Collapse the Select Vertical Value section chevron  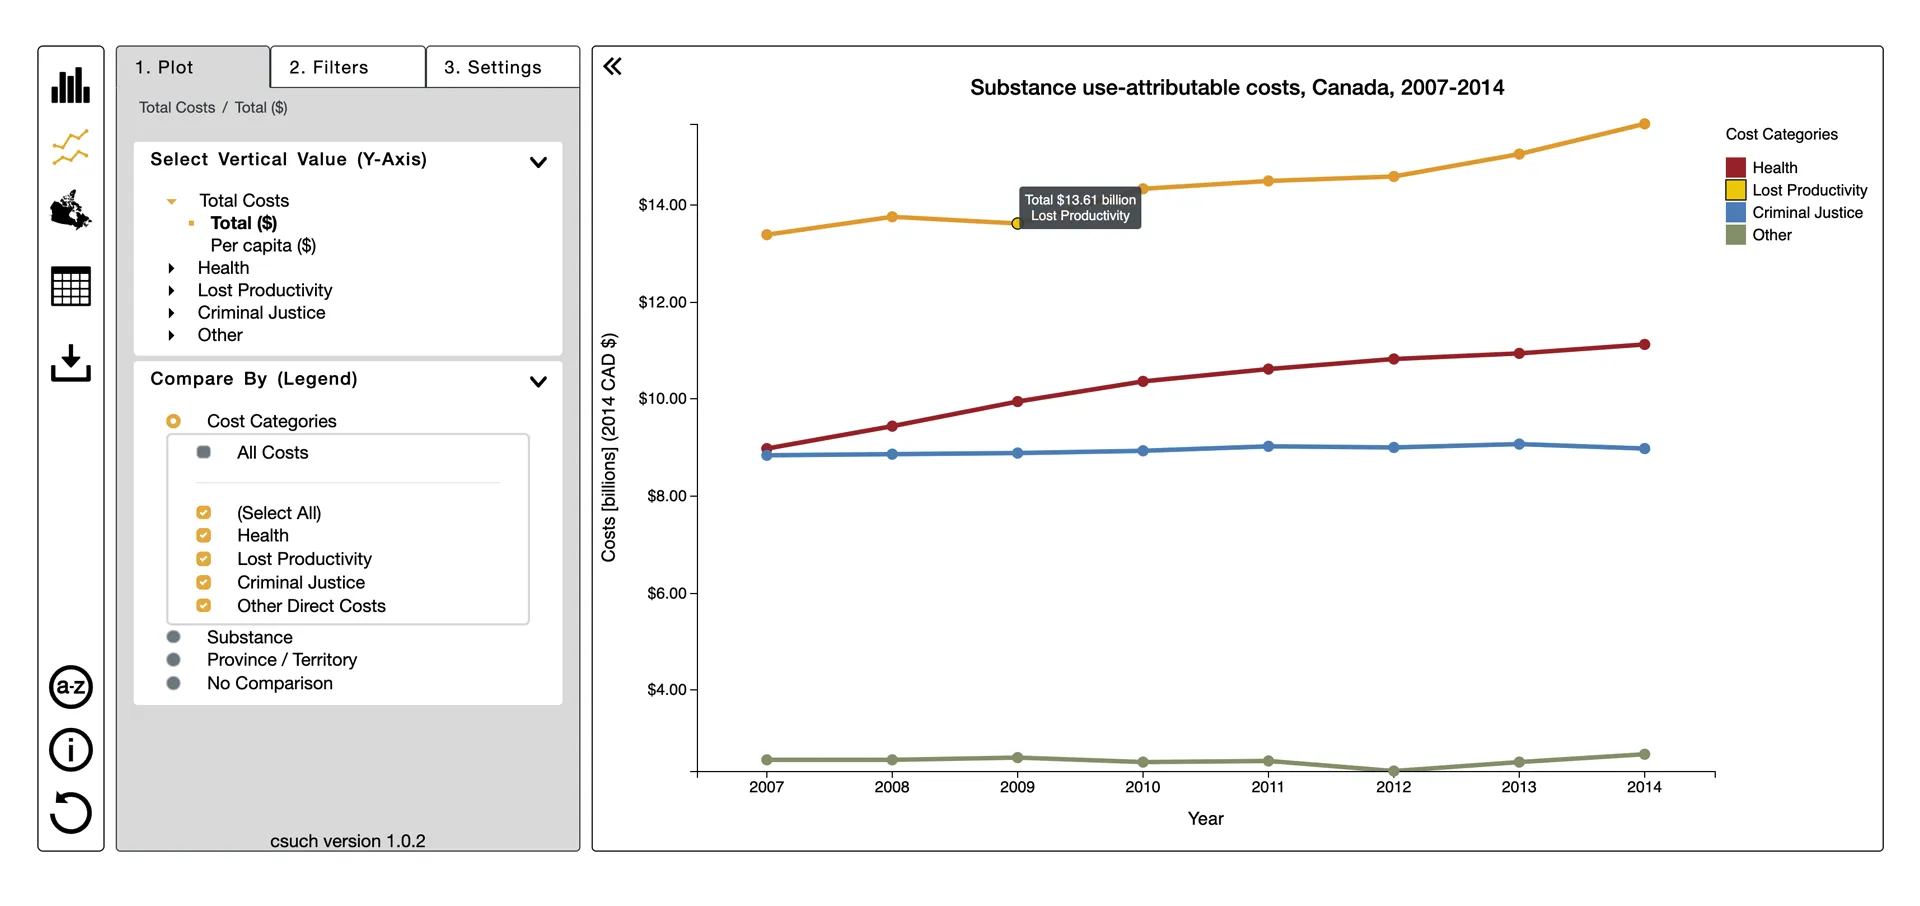[x=538, y=162]
